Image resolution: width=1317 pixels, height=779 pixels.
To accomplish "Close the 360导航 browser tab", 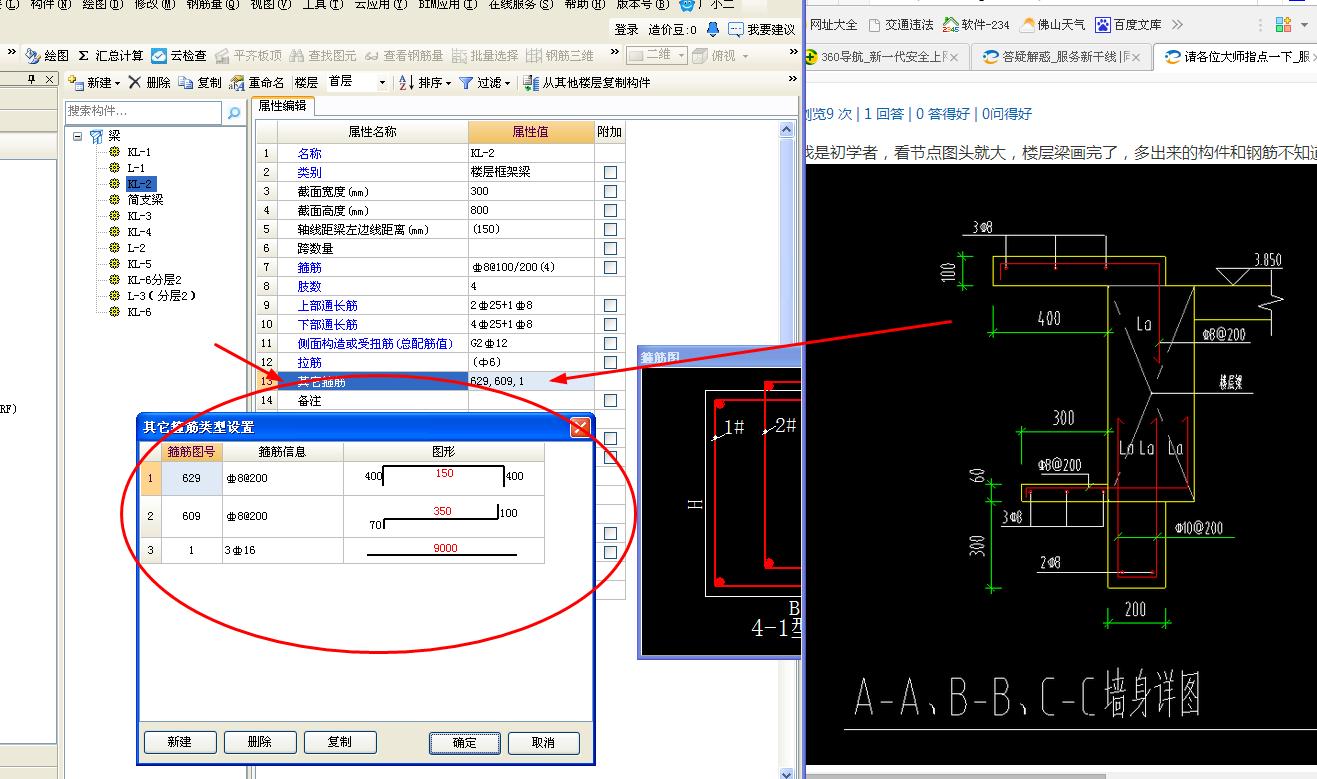I will (x=954, y=57).
